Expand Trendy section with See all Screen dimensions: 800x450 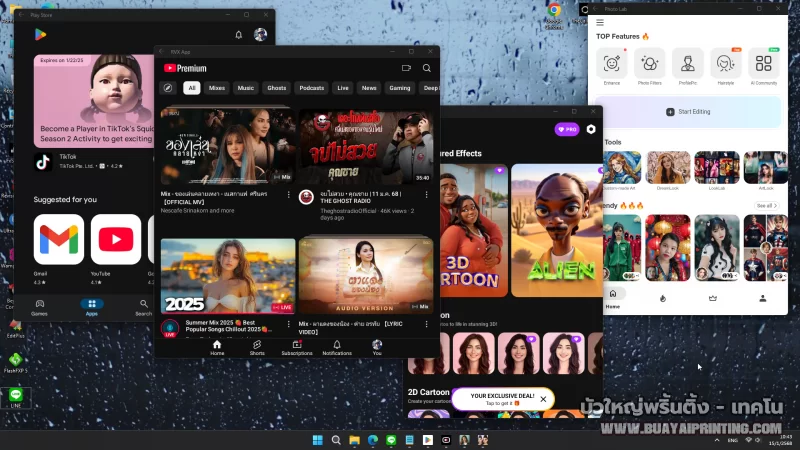[x=766, y=205]
